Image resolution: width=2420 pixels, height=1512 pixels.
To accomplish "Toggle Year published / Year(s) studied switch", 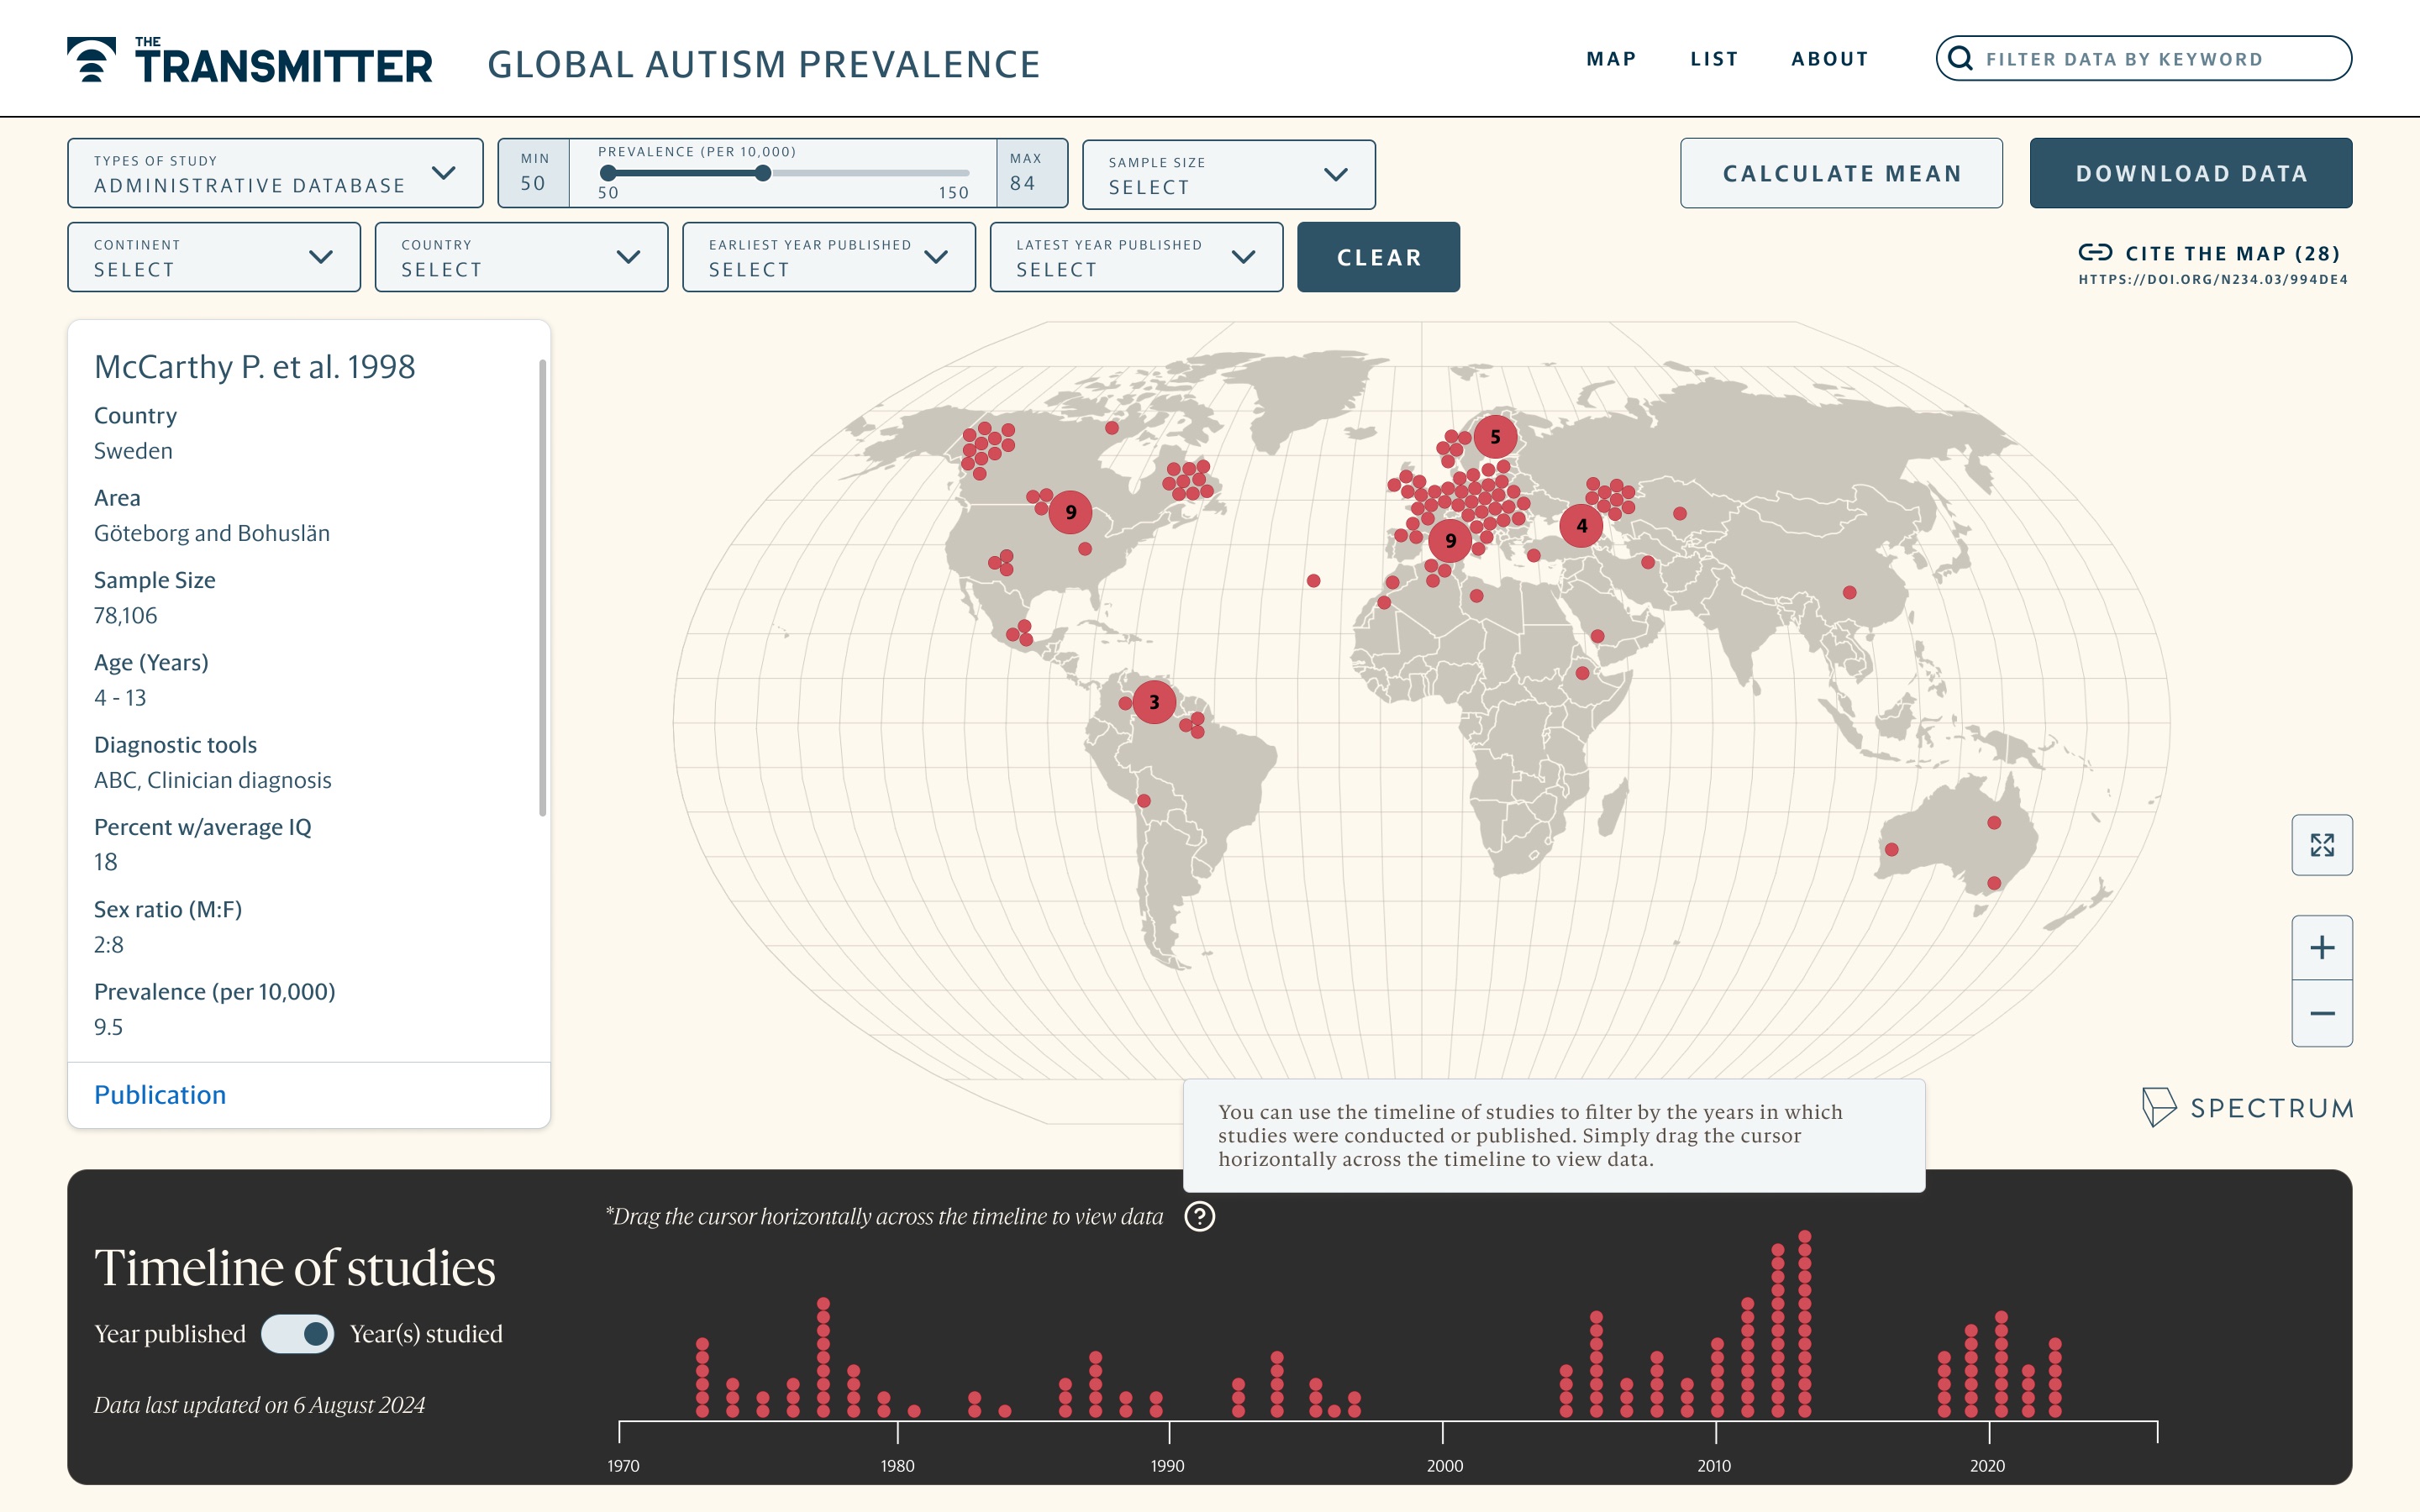I will coord(297,1333).
